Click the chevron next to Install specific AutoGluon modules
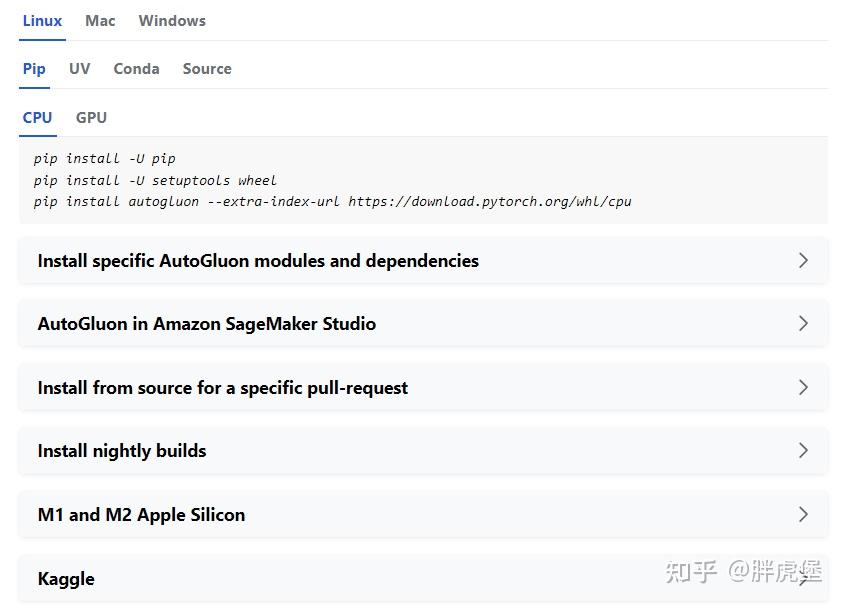The width and height of the screenshot is (843, 605). coord(803,260)
